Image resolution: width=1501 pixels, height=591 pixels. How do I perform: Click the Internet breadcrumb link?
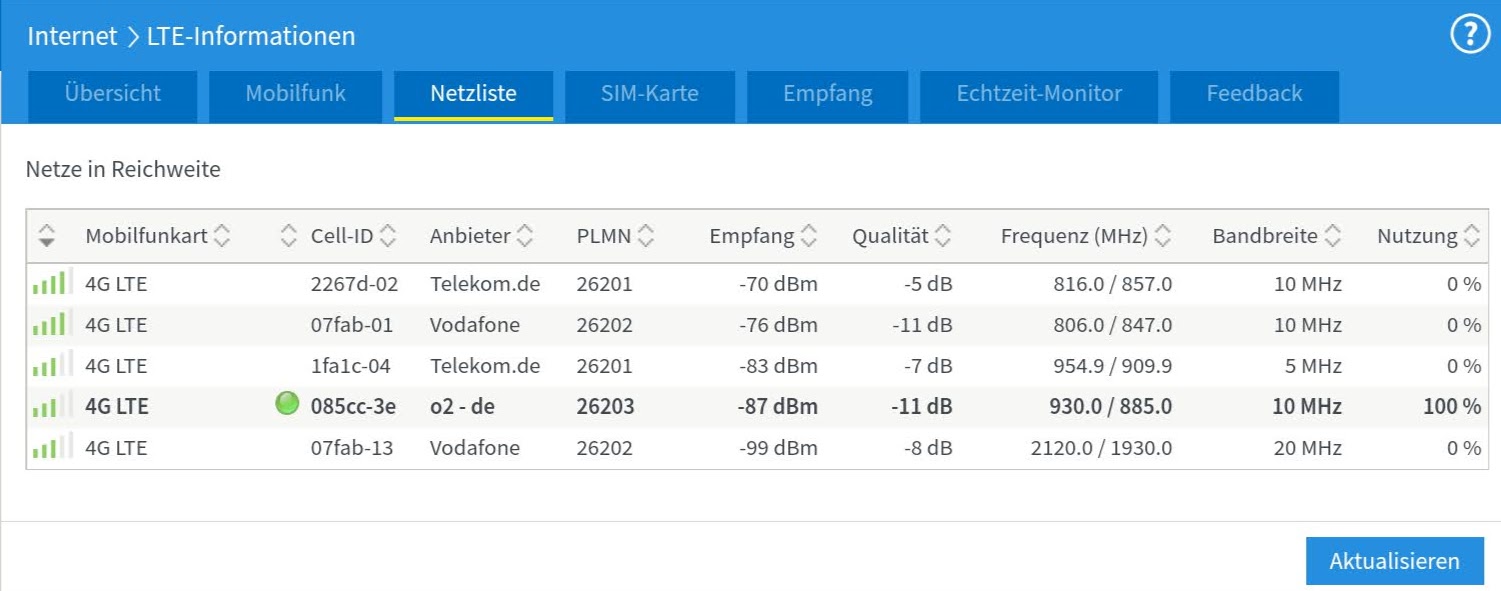72,36
